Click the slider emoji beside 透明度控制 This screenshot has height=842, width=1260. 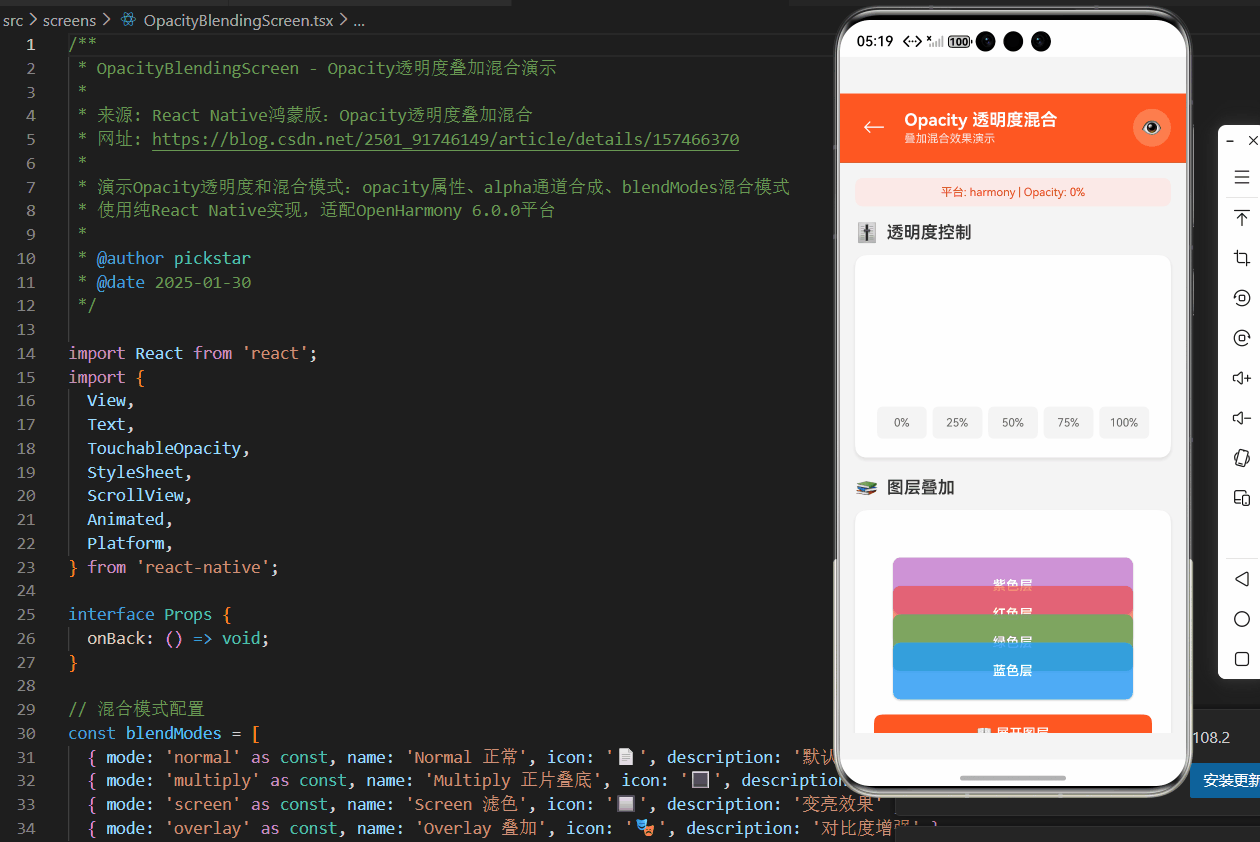[x=867, y=233]
